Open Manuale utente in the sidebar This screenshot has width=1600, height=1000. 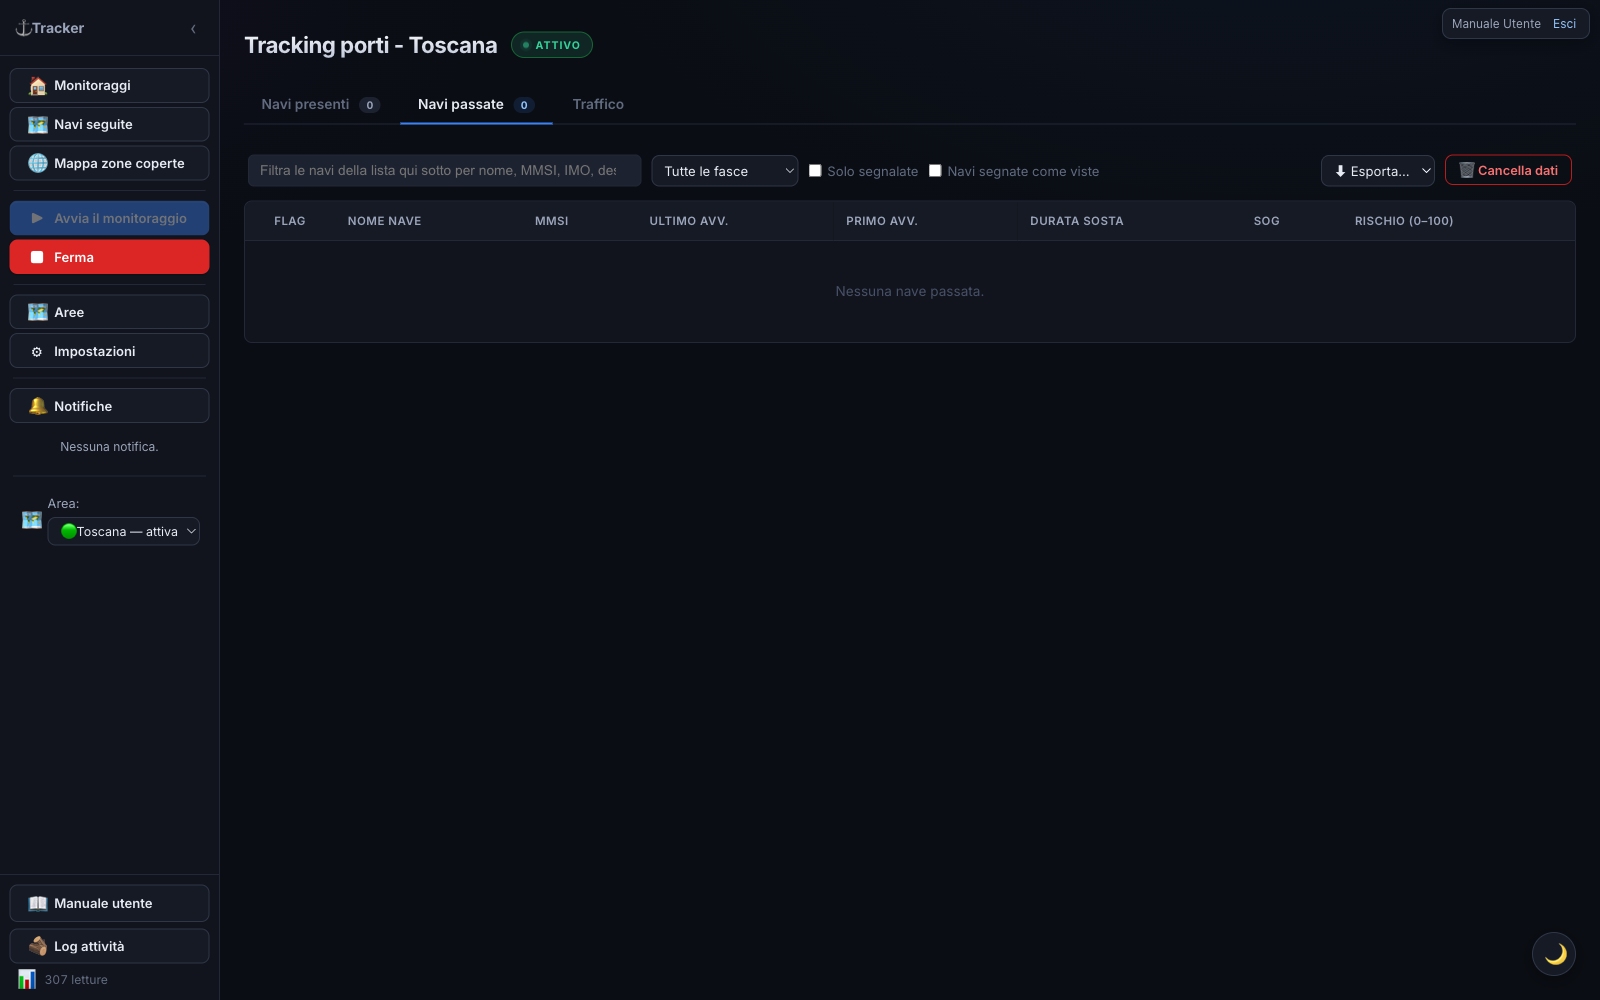pos(109,903)
